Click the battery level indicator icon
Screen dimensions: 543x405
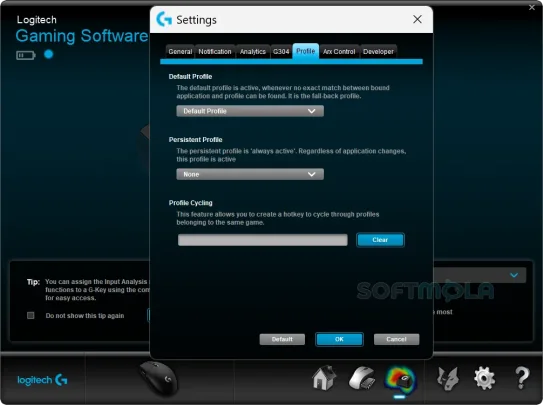click(26, 55)
